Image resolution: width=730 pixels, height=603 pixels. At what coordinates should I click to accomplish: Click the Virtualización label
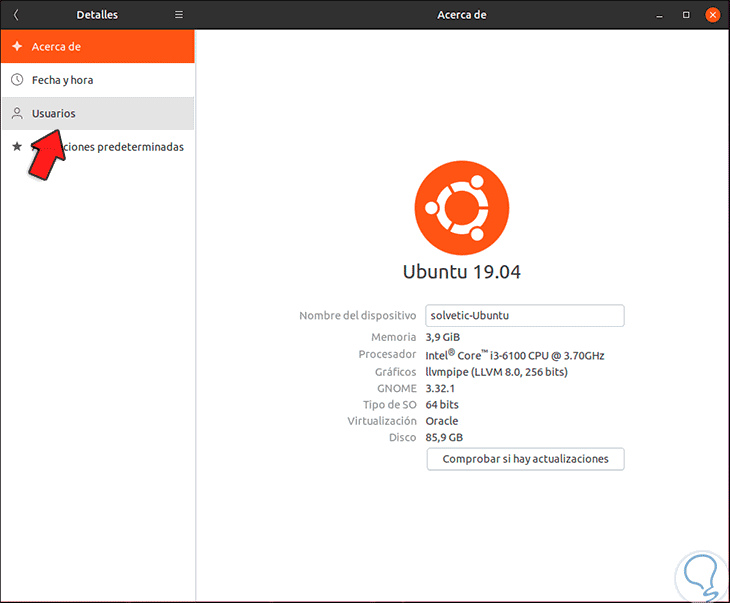click(x=382, y=421)
